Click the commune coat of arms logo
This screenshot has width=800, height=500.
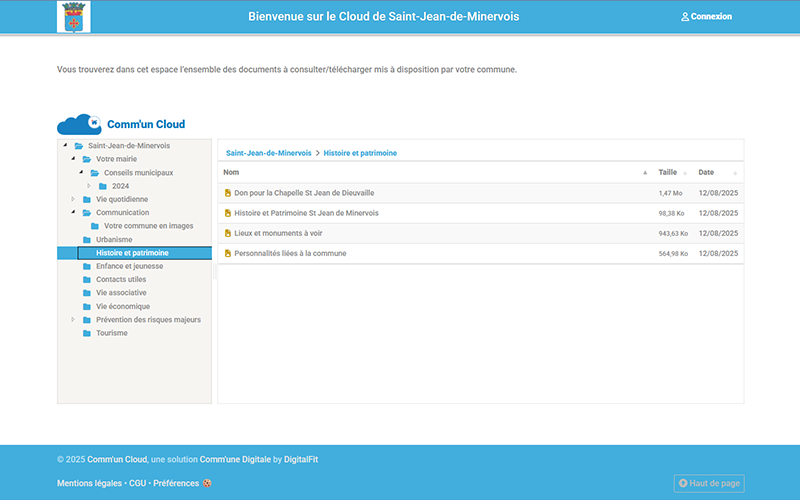(72, 17)
